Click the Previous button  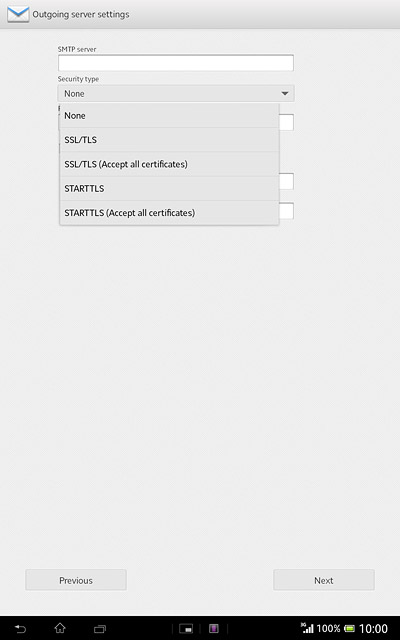76,580
